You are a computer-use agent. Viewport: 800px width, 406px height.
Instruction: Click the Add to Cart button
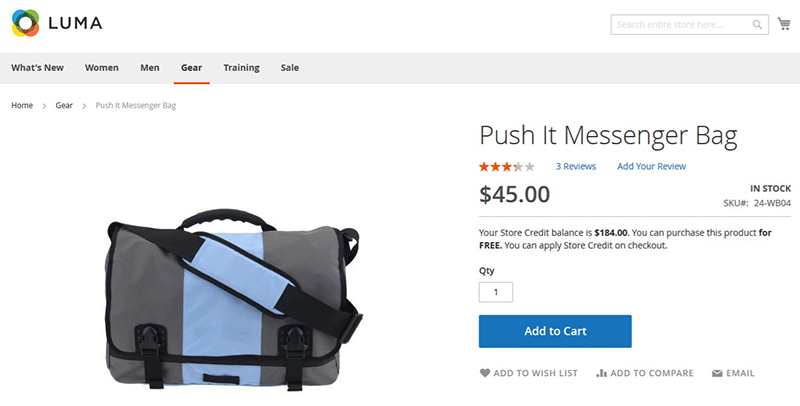coord(555,331)
